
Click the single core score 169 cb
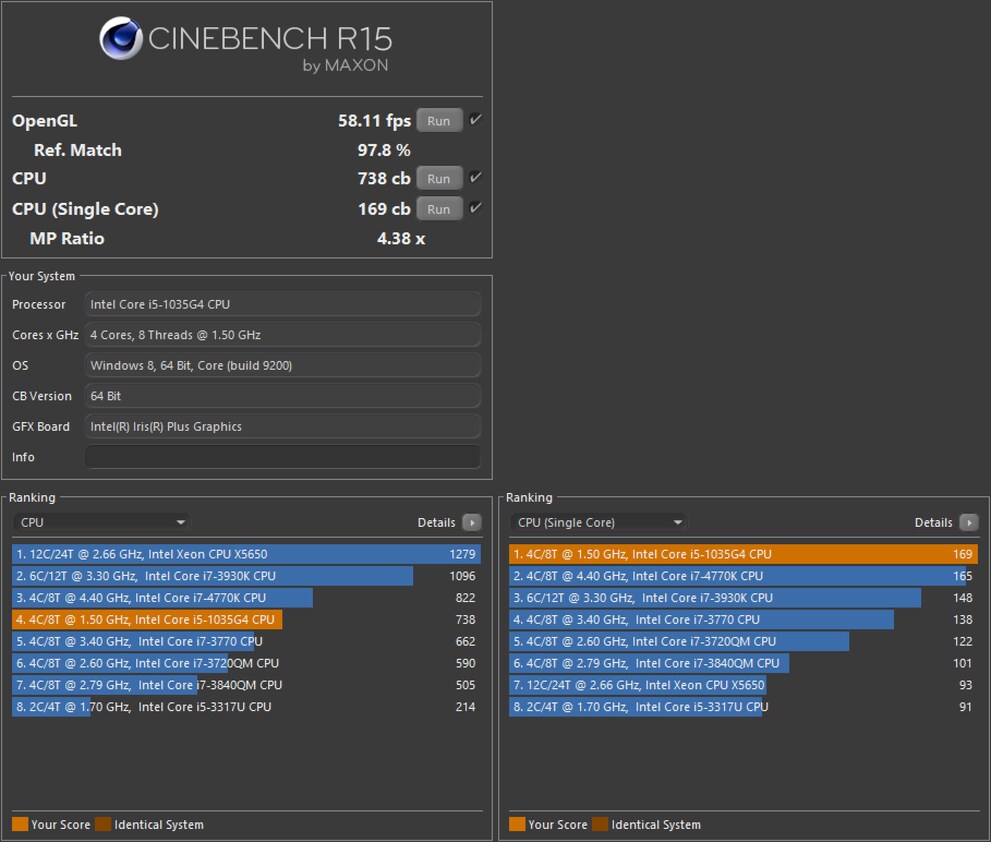coord(384,209)
